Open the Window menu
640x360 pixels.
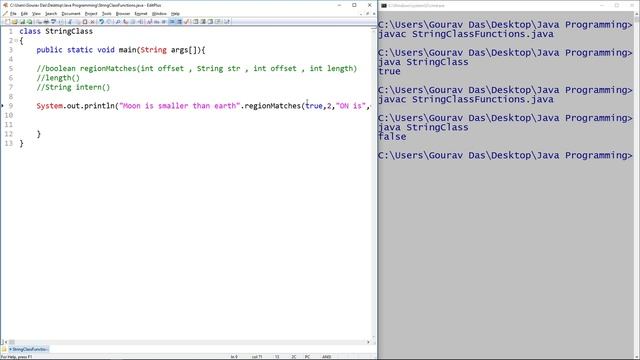(x=159, y=14)
